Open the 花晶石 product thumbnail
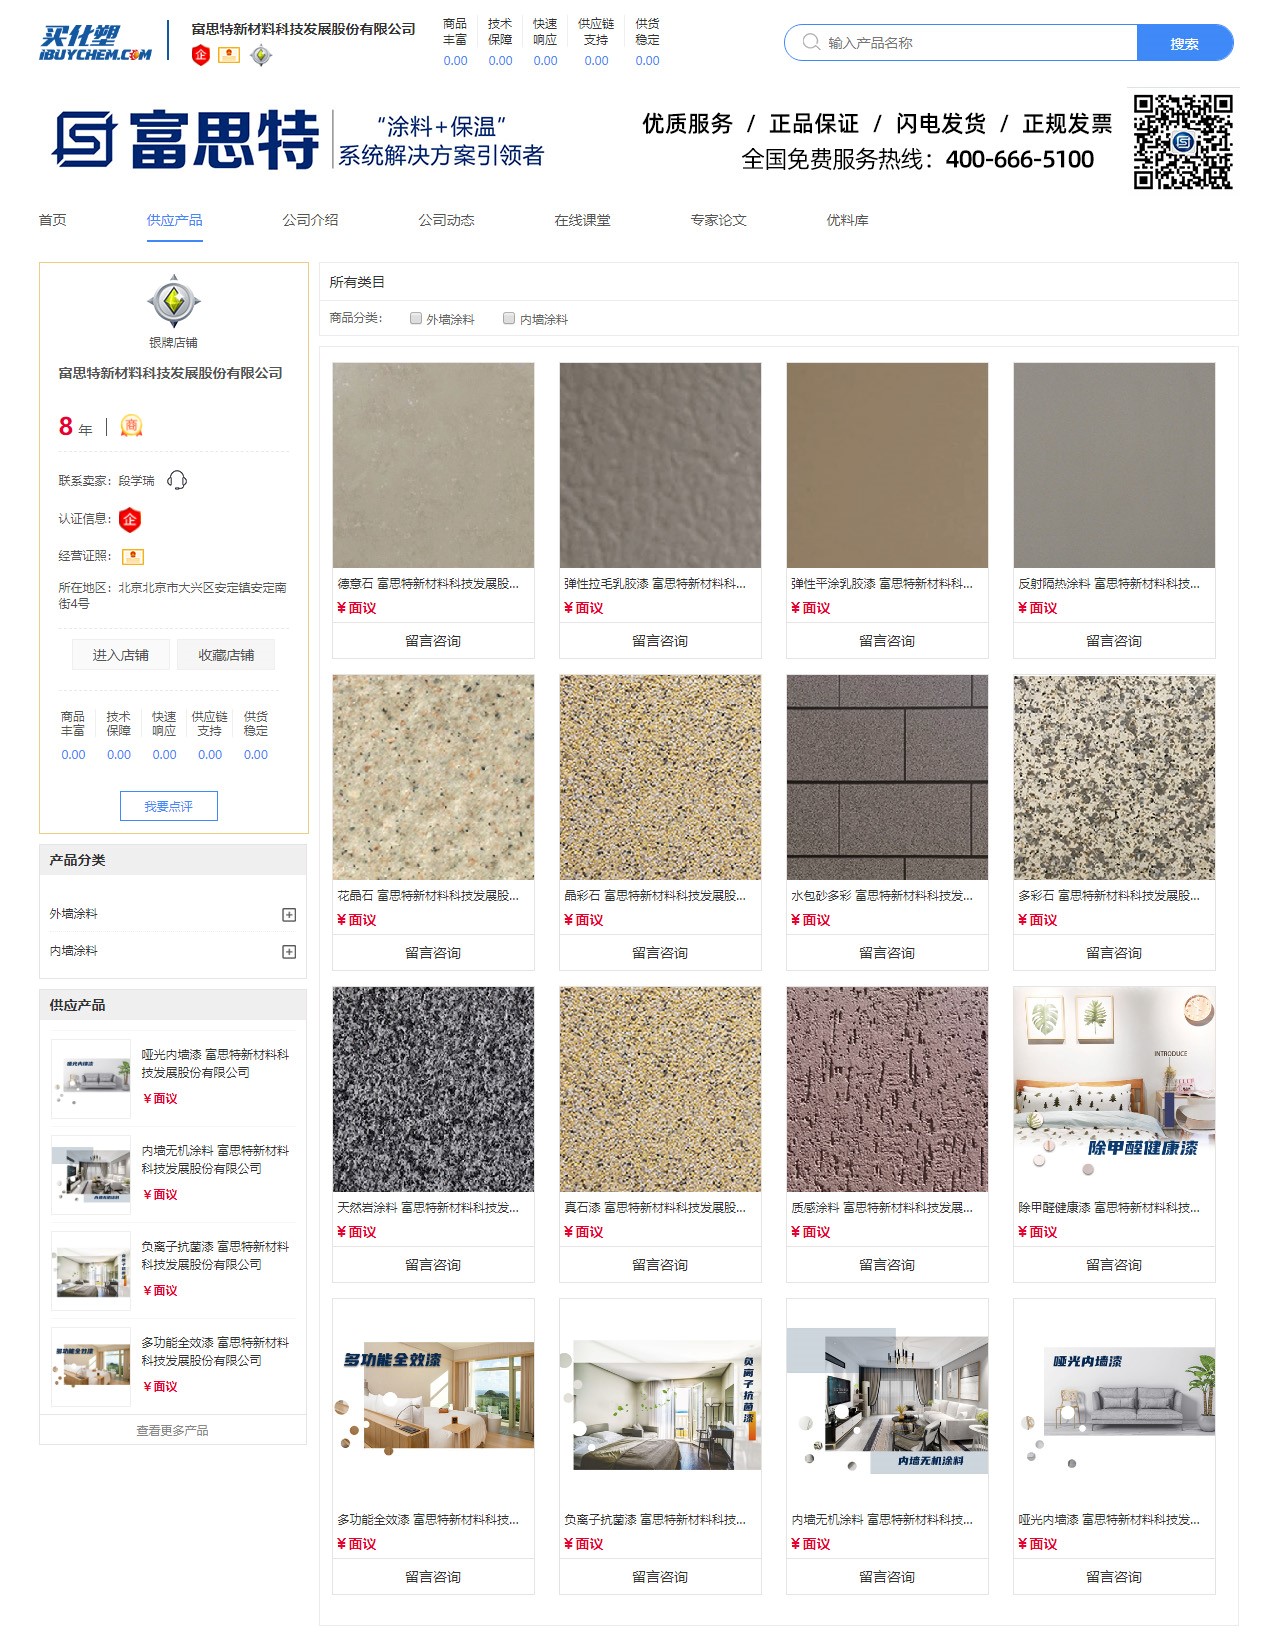 pyautogui.click(x=433, y=777)
